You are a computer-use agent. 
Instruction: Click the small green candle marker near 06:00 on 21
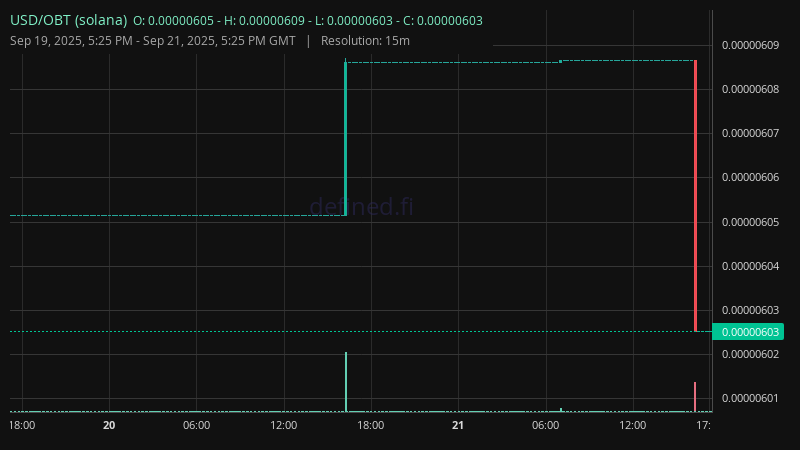[561, 61]
